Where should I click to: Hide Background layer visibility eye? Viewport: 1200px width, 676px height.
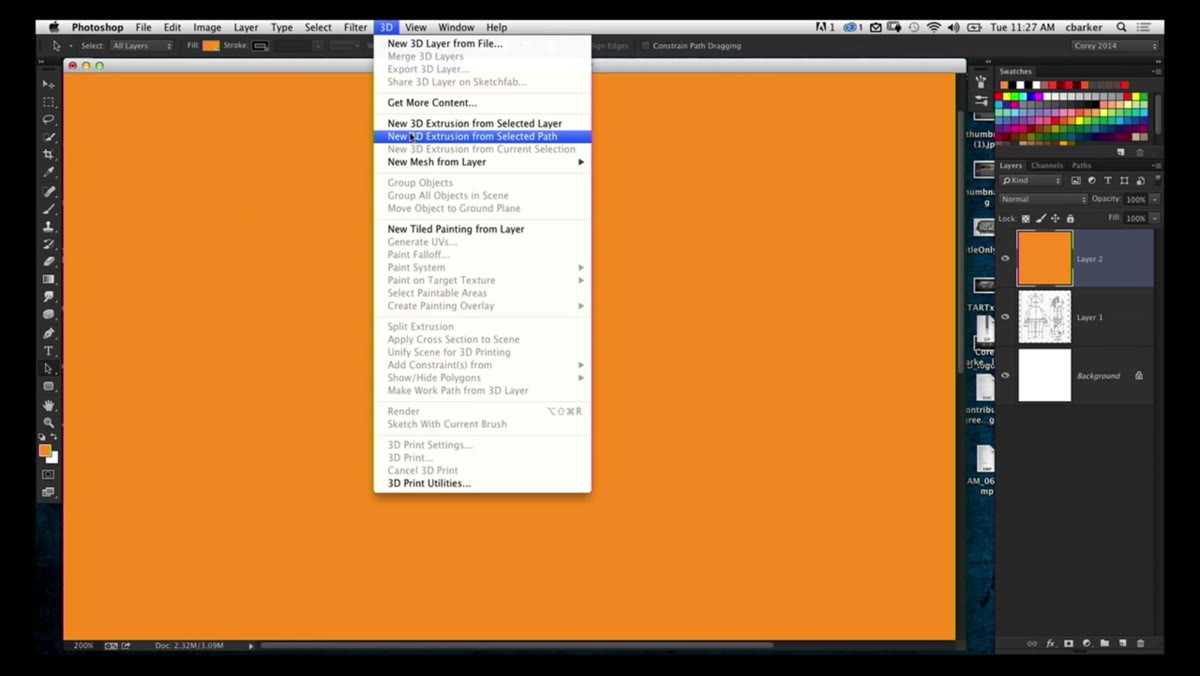click(1006, 376)
